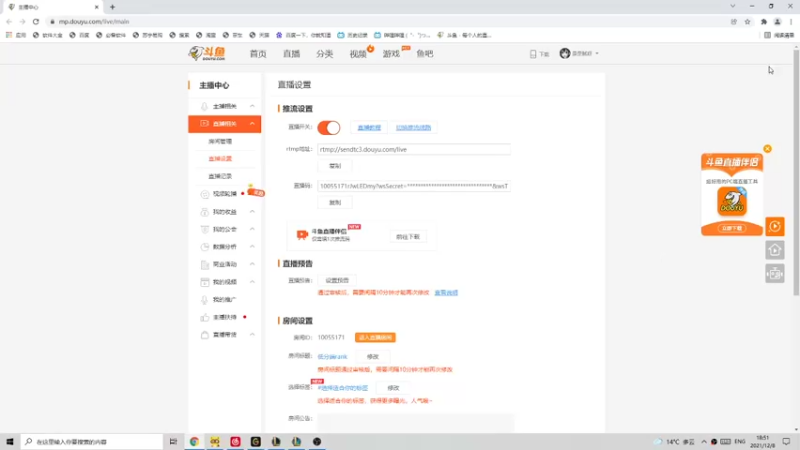
Task: Open 游戏 in top navigation
Action: (x=391, y=54)
